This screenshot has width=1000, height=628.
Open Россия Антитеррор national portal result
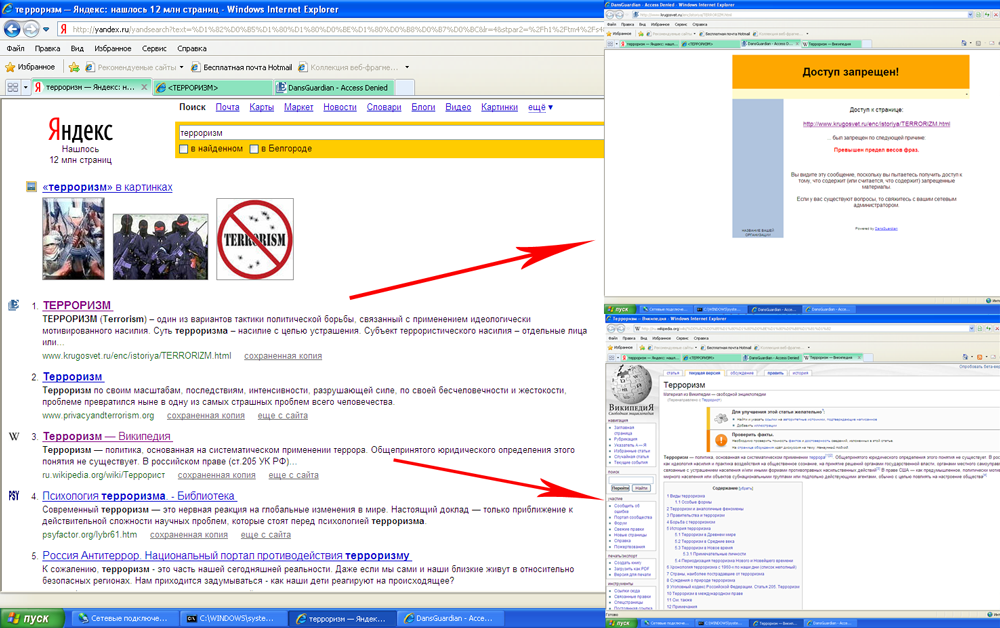(226, 555)
